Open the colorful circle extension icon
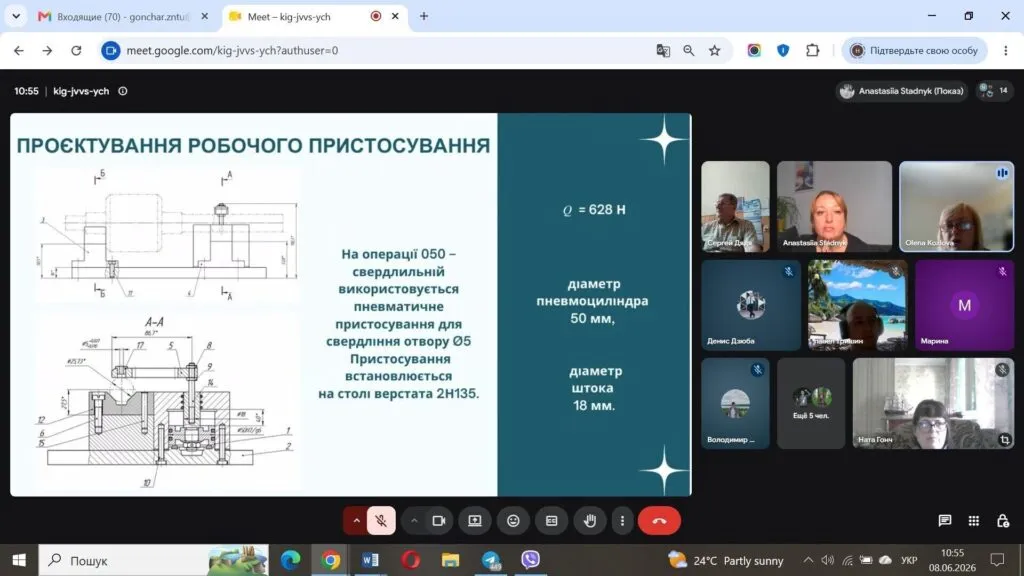The width and height of the screenshot is (1024, 576). 754,50
